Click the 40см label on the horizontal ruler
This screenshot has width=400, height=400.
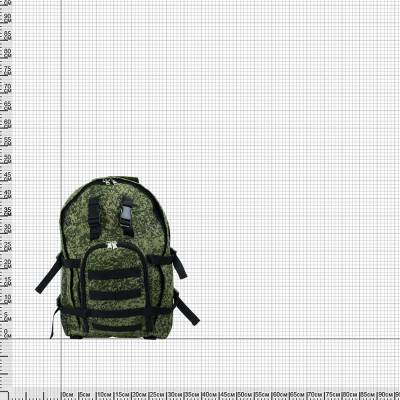[210, 395]
